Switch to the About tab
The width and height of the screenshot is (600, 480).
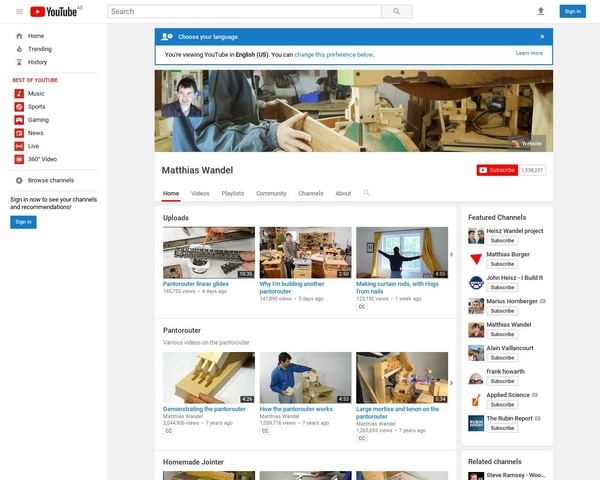343,193
